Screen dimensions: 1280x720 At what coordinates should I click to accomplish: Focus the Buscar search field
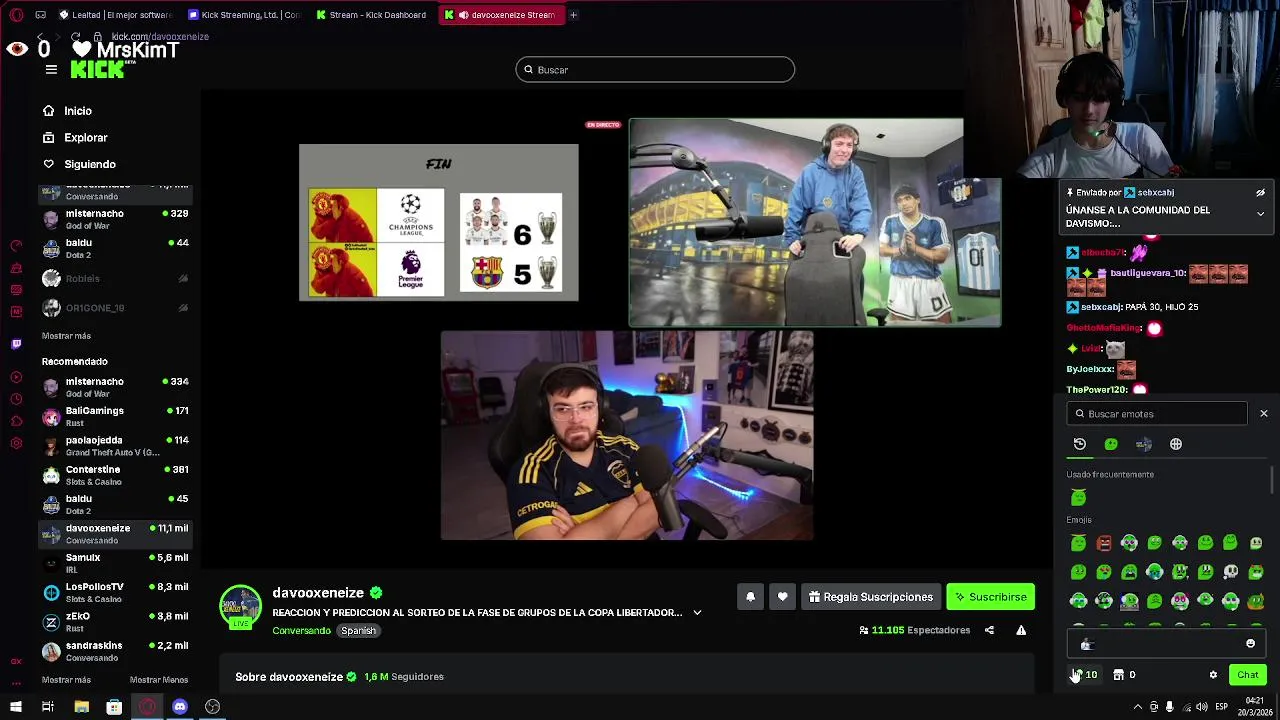coord(655,70)
